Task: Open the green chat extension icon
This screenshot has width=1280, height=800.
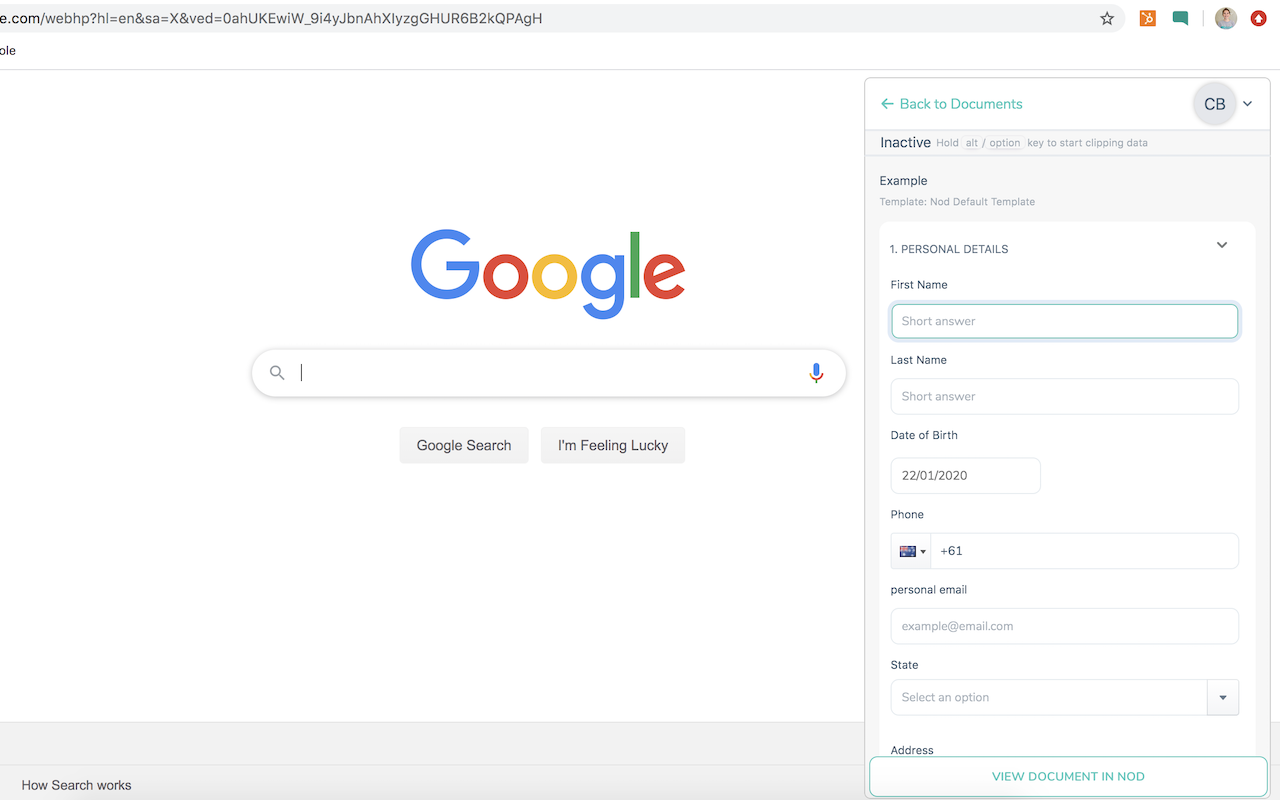Action: pos(1181,18)
